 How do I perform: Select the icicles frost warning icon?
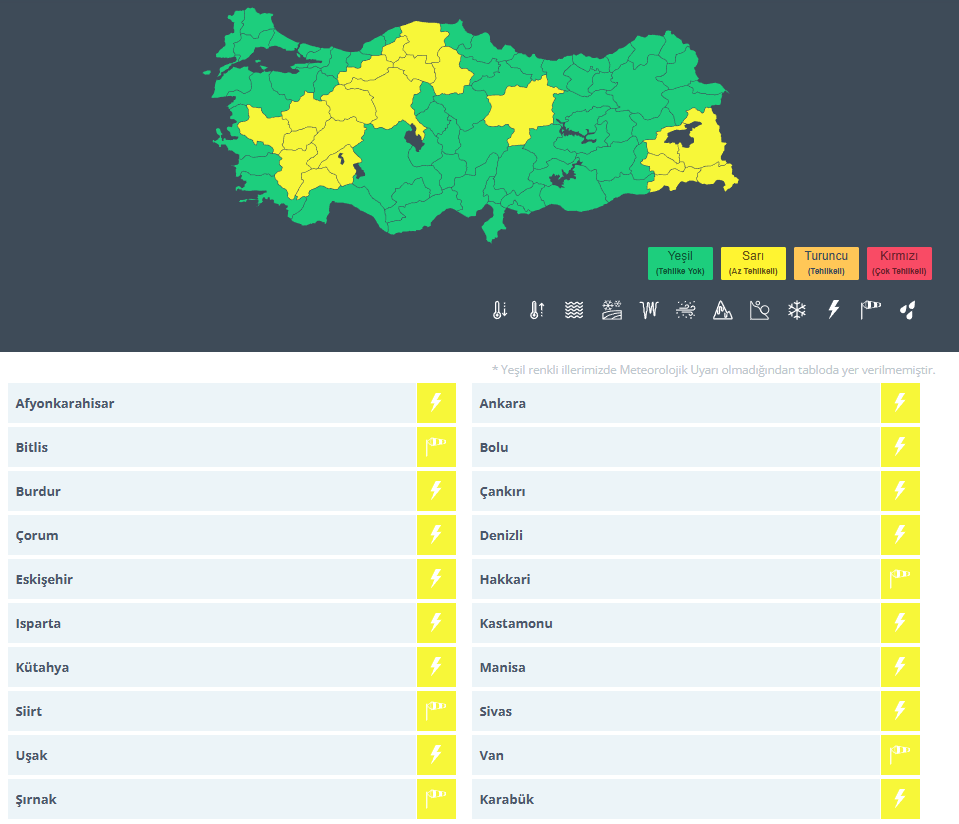pos(649,310)
